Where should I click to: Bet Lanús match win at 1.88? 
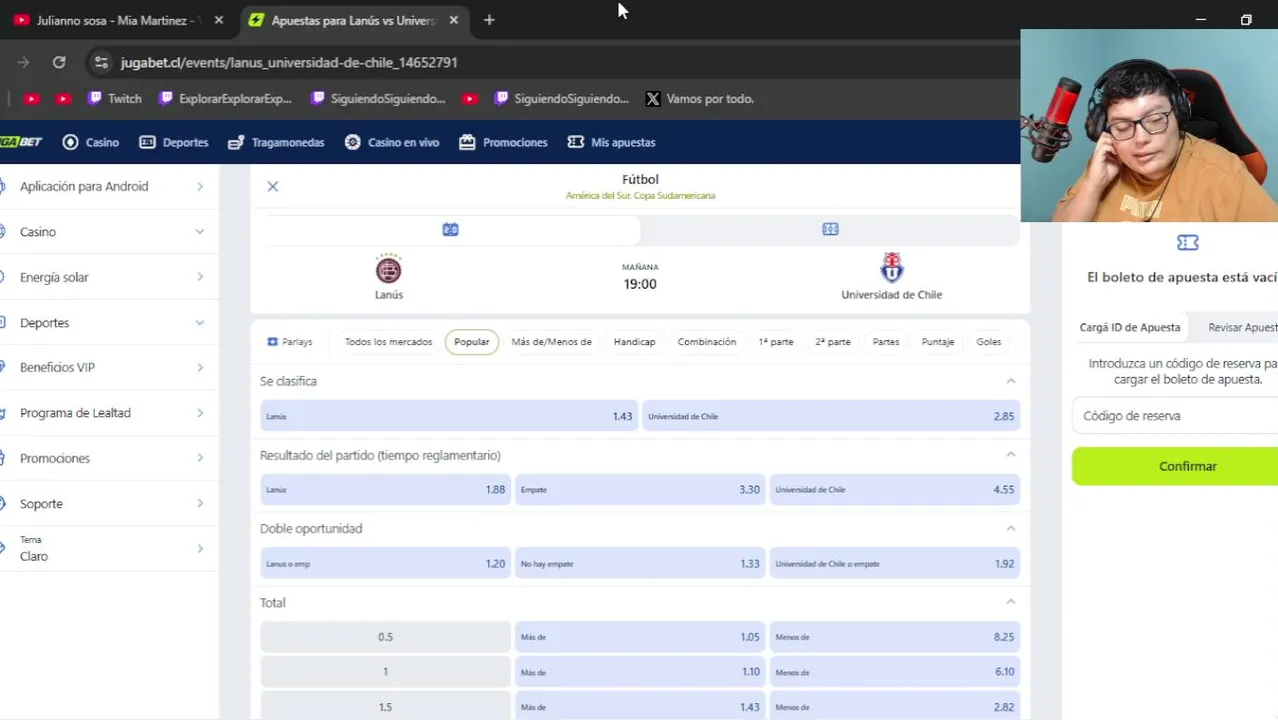(x=385, y=490)
